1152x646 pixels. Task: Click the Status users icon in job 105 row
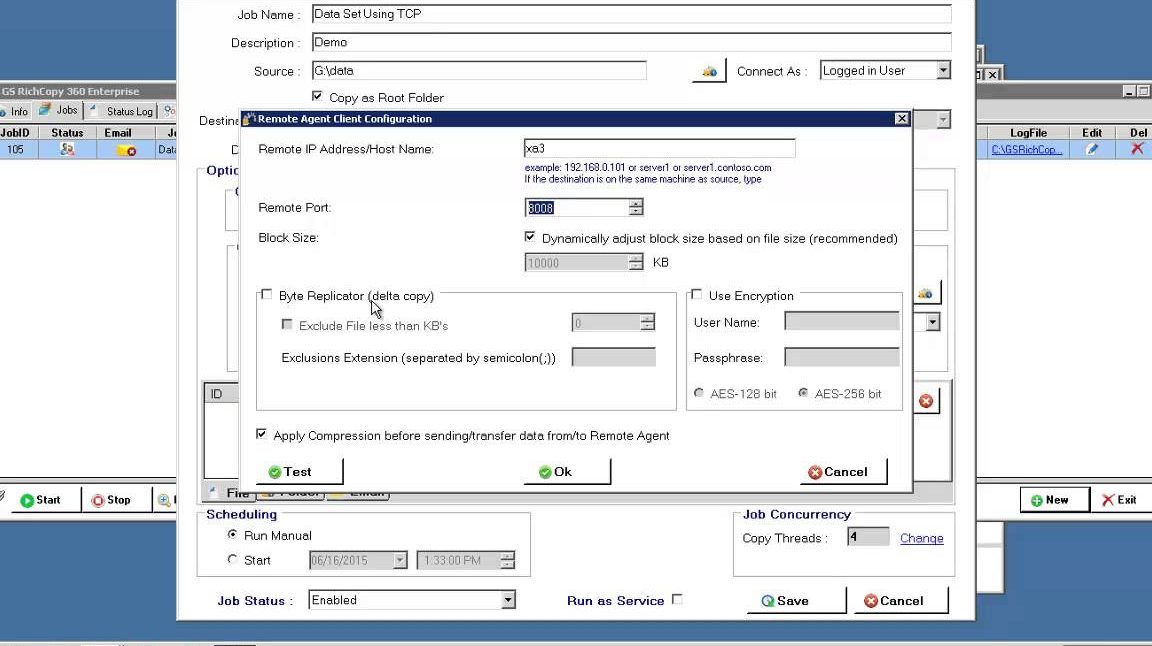[x=67, y=149]
